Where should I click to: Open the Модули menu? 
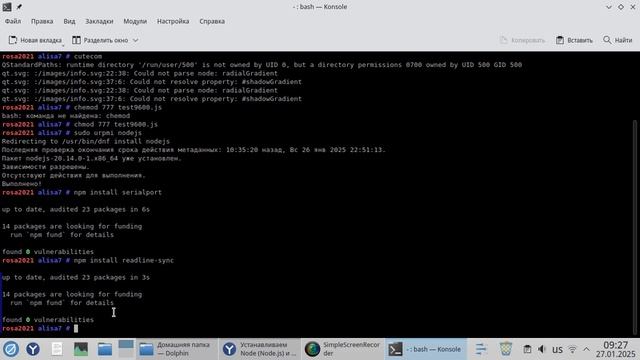tap(135, 21)
